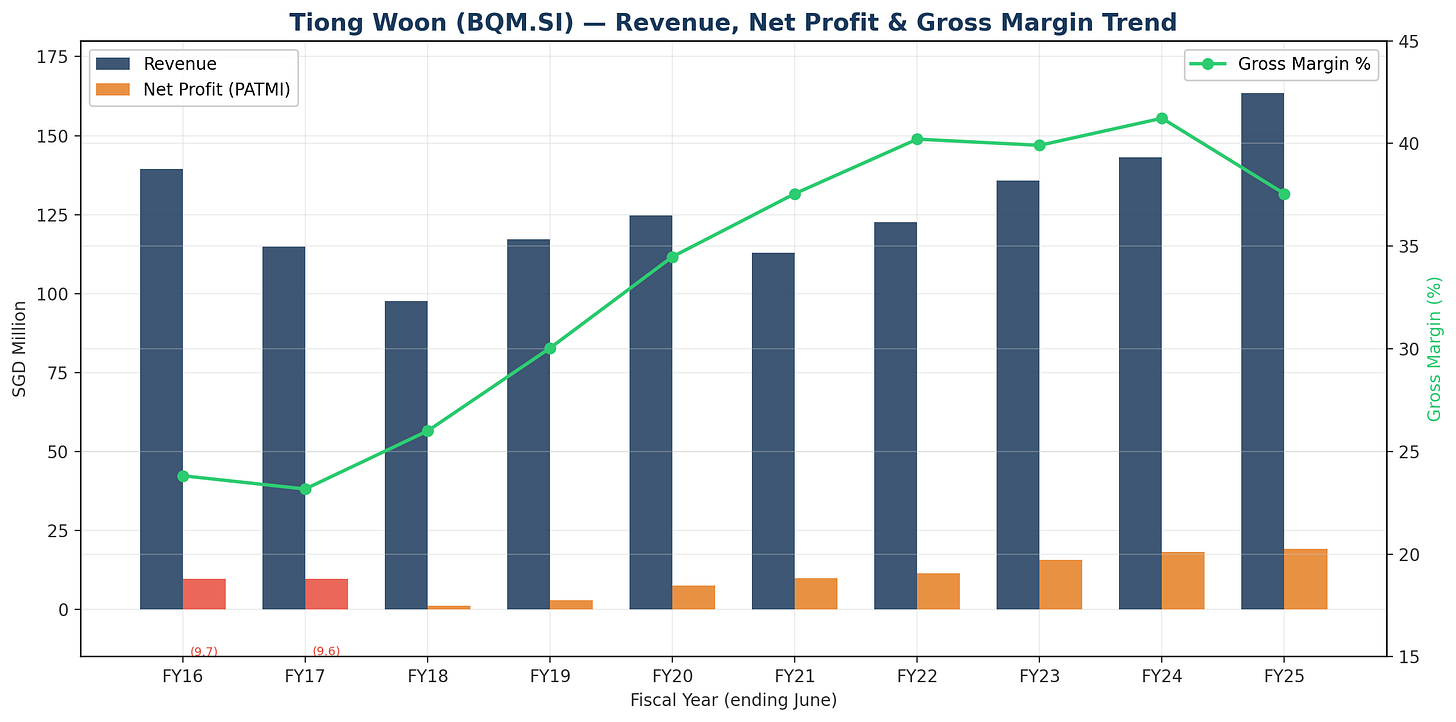
Task: Click the FY18 Gross Margin data point
Action: (427, 431)
